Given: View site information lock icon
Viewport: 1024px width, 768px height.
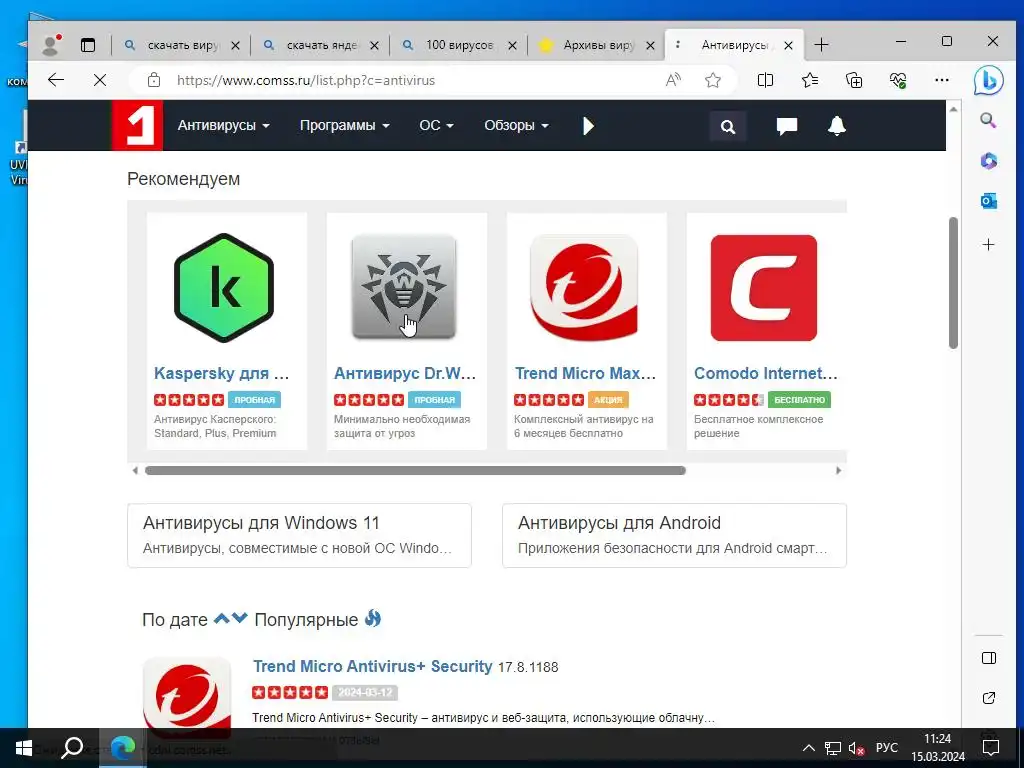Looking at the screenshot, I should (x=153, y=80).
